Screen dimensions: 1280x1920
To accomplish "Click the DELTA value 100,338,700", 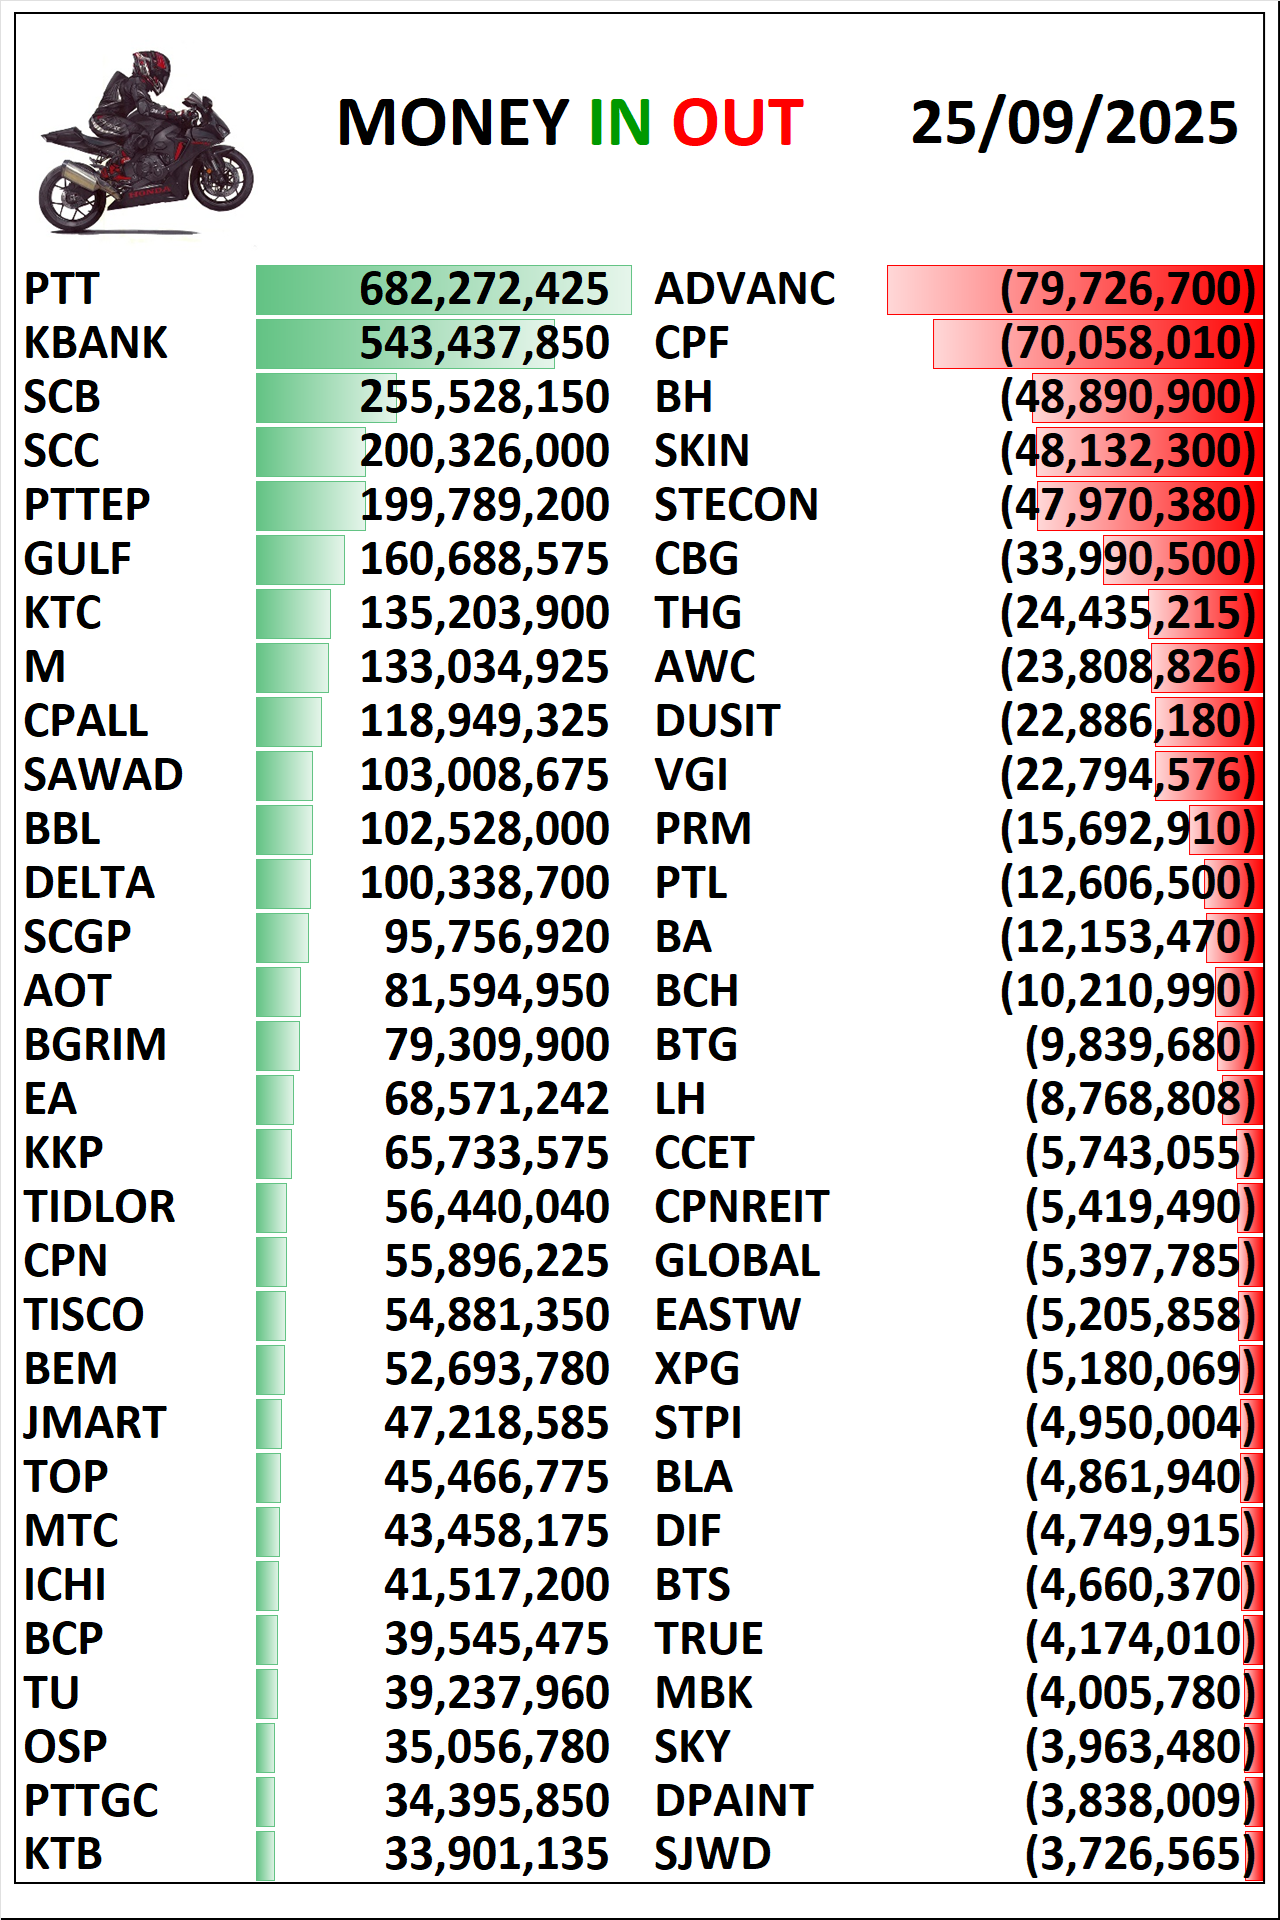I will click(484, 884).
